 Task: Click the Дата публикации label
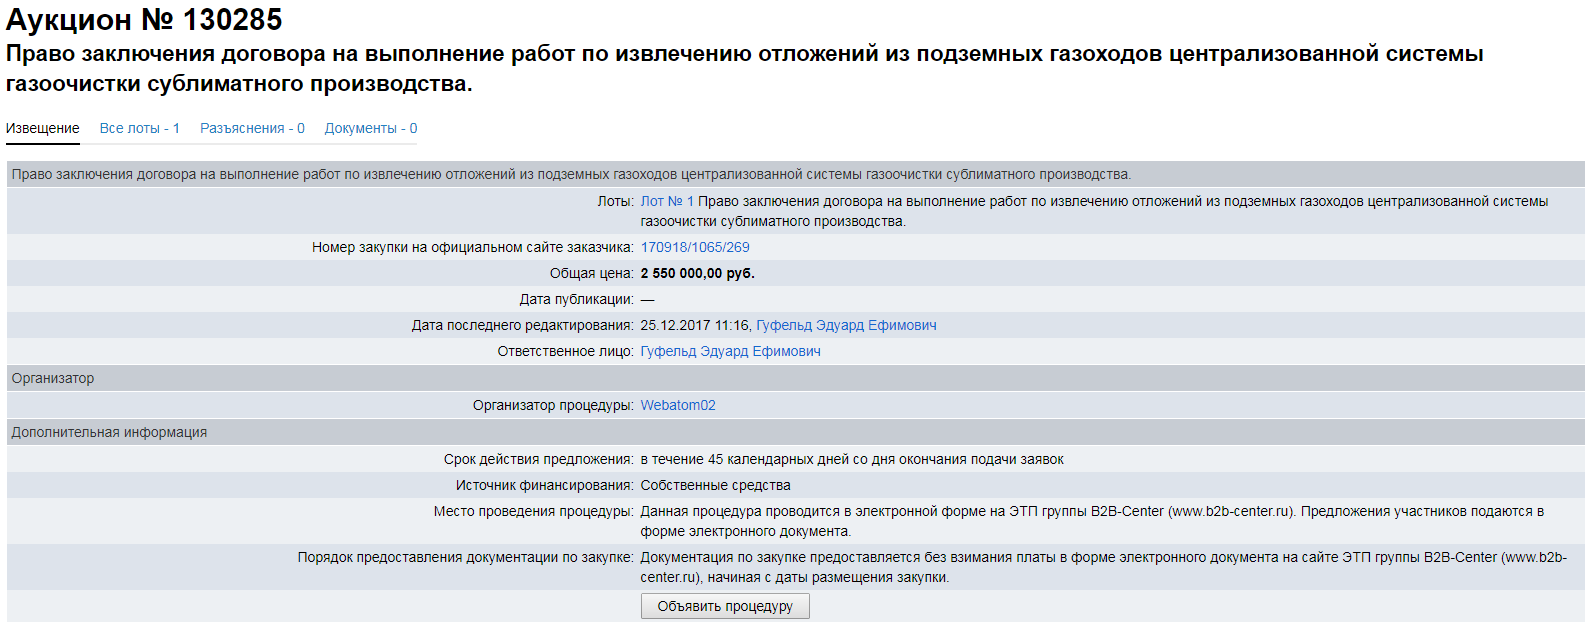point(576,299)
